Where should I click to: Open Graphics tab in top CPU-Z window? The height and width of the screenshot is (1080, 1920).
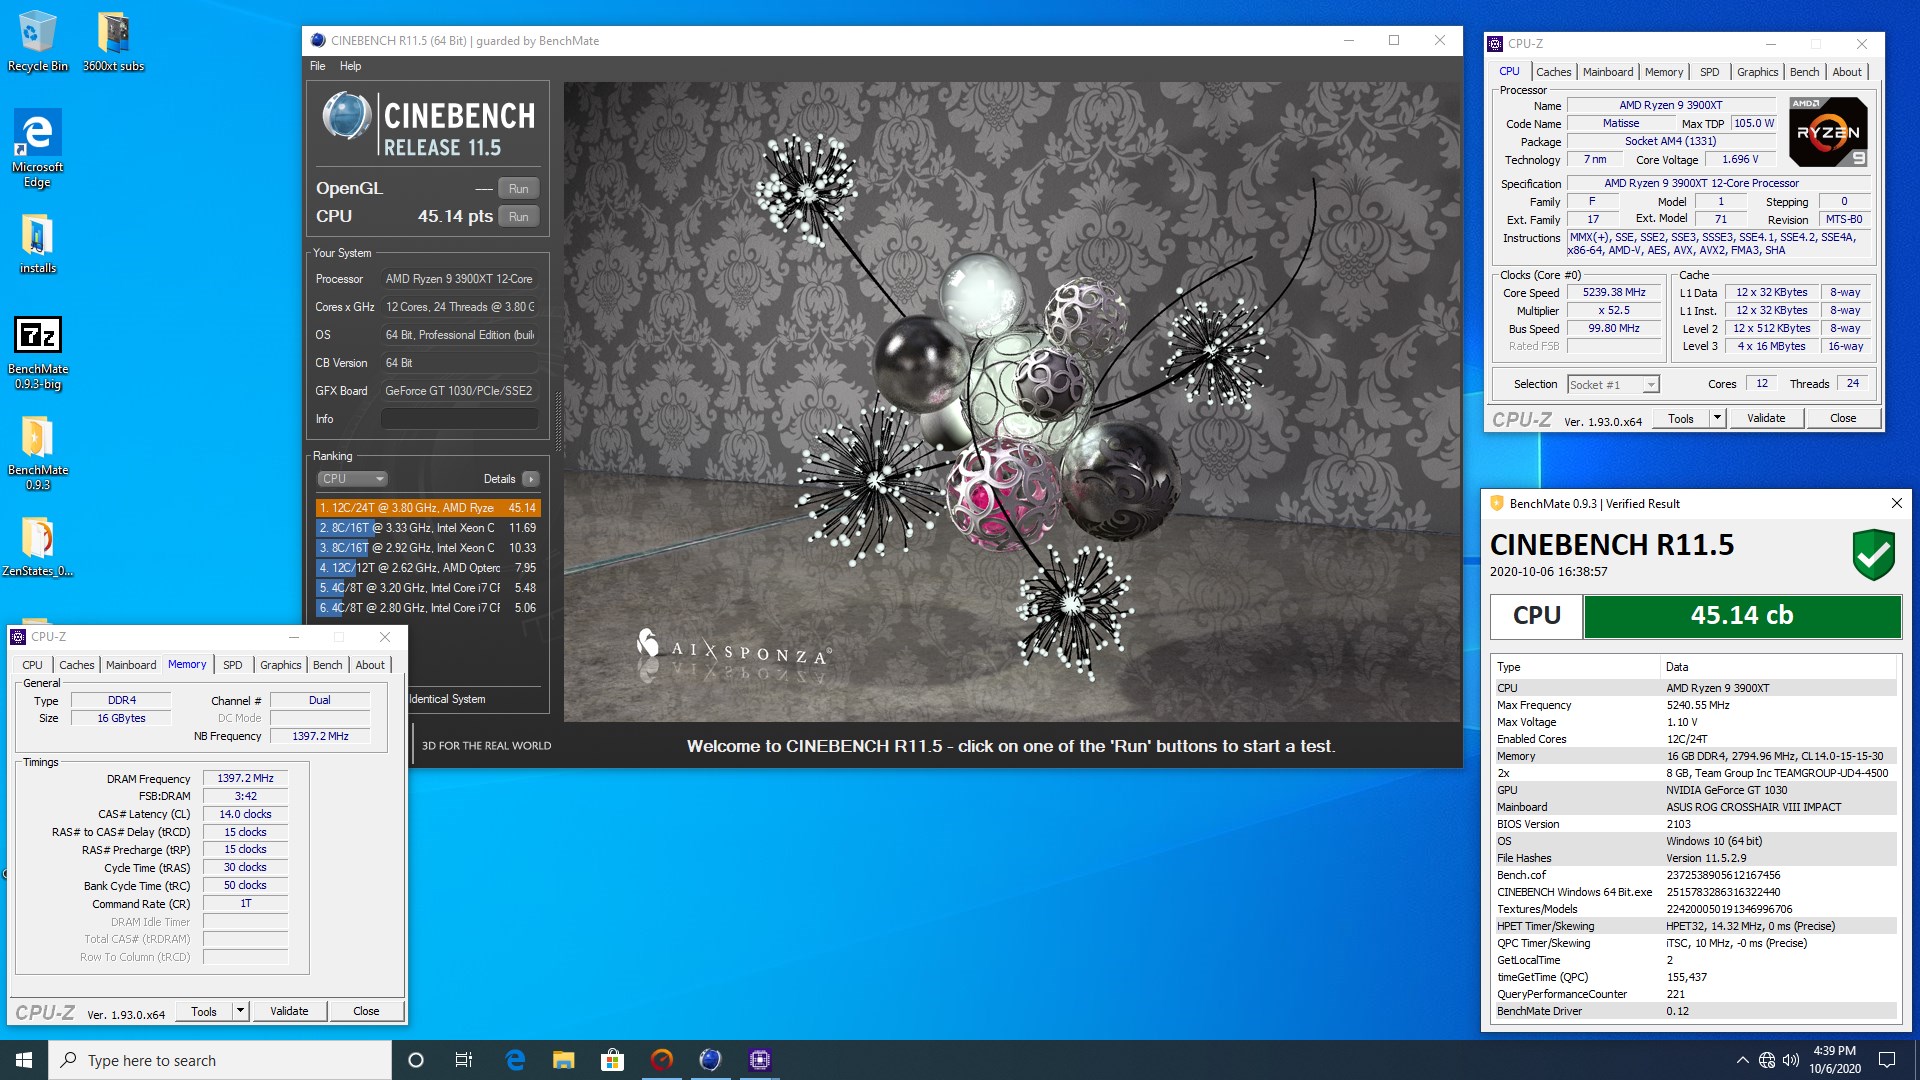click(x=1757, y=72)
